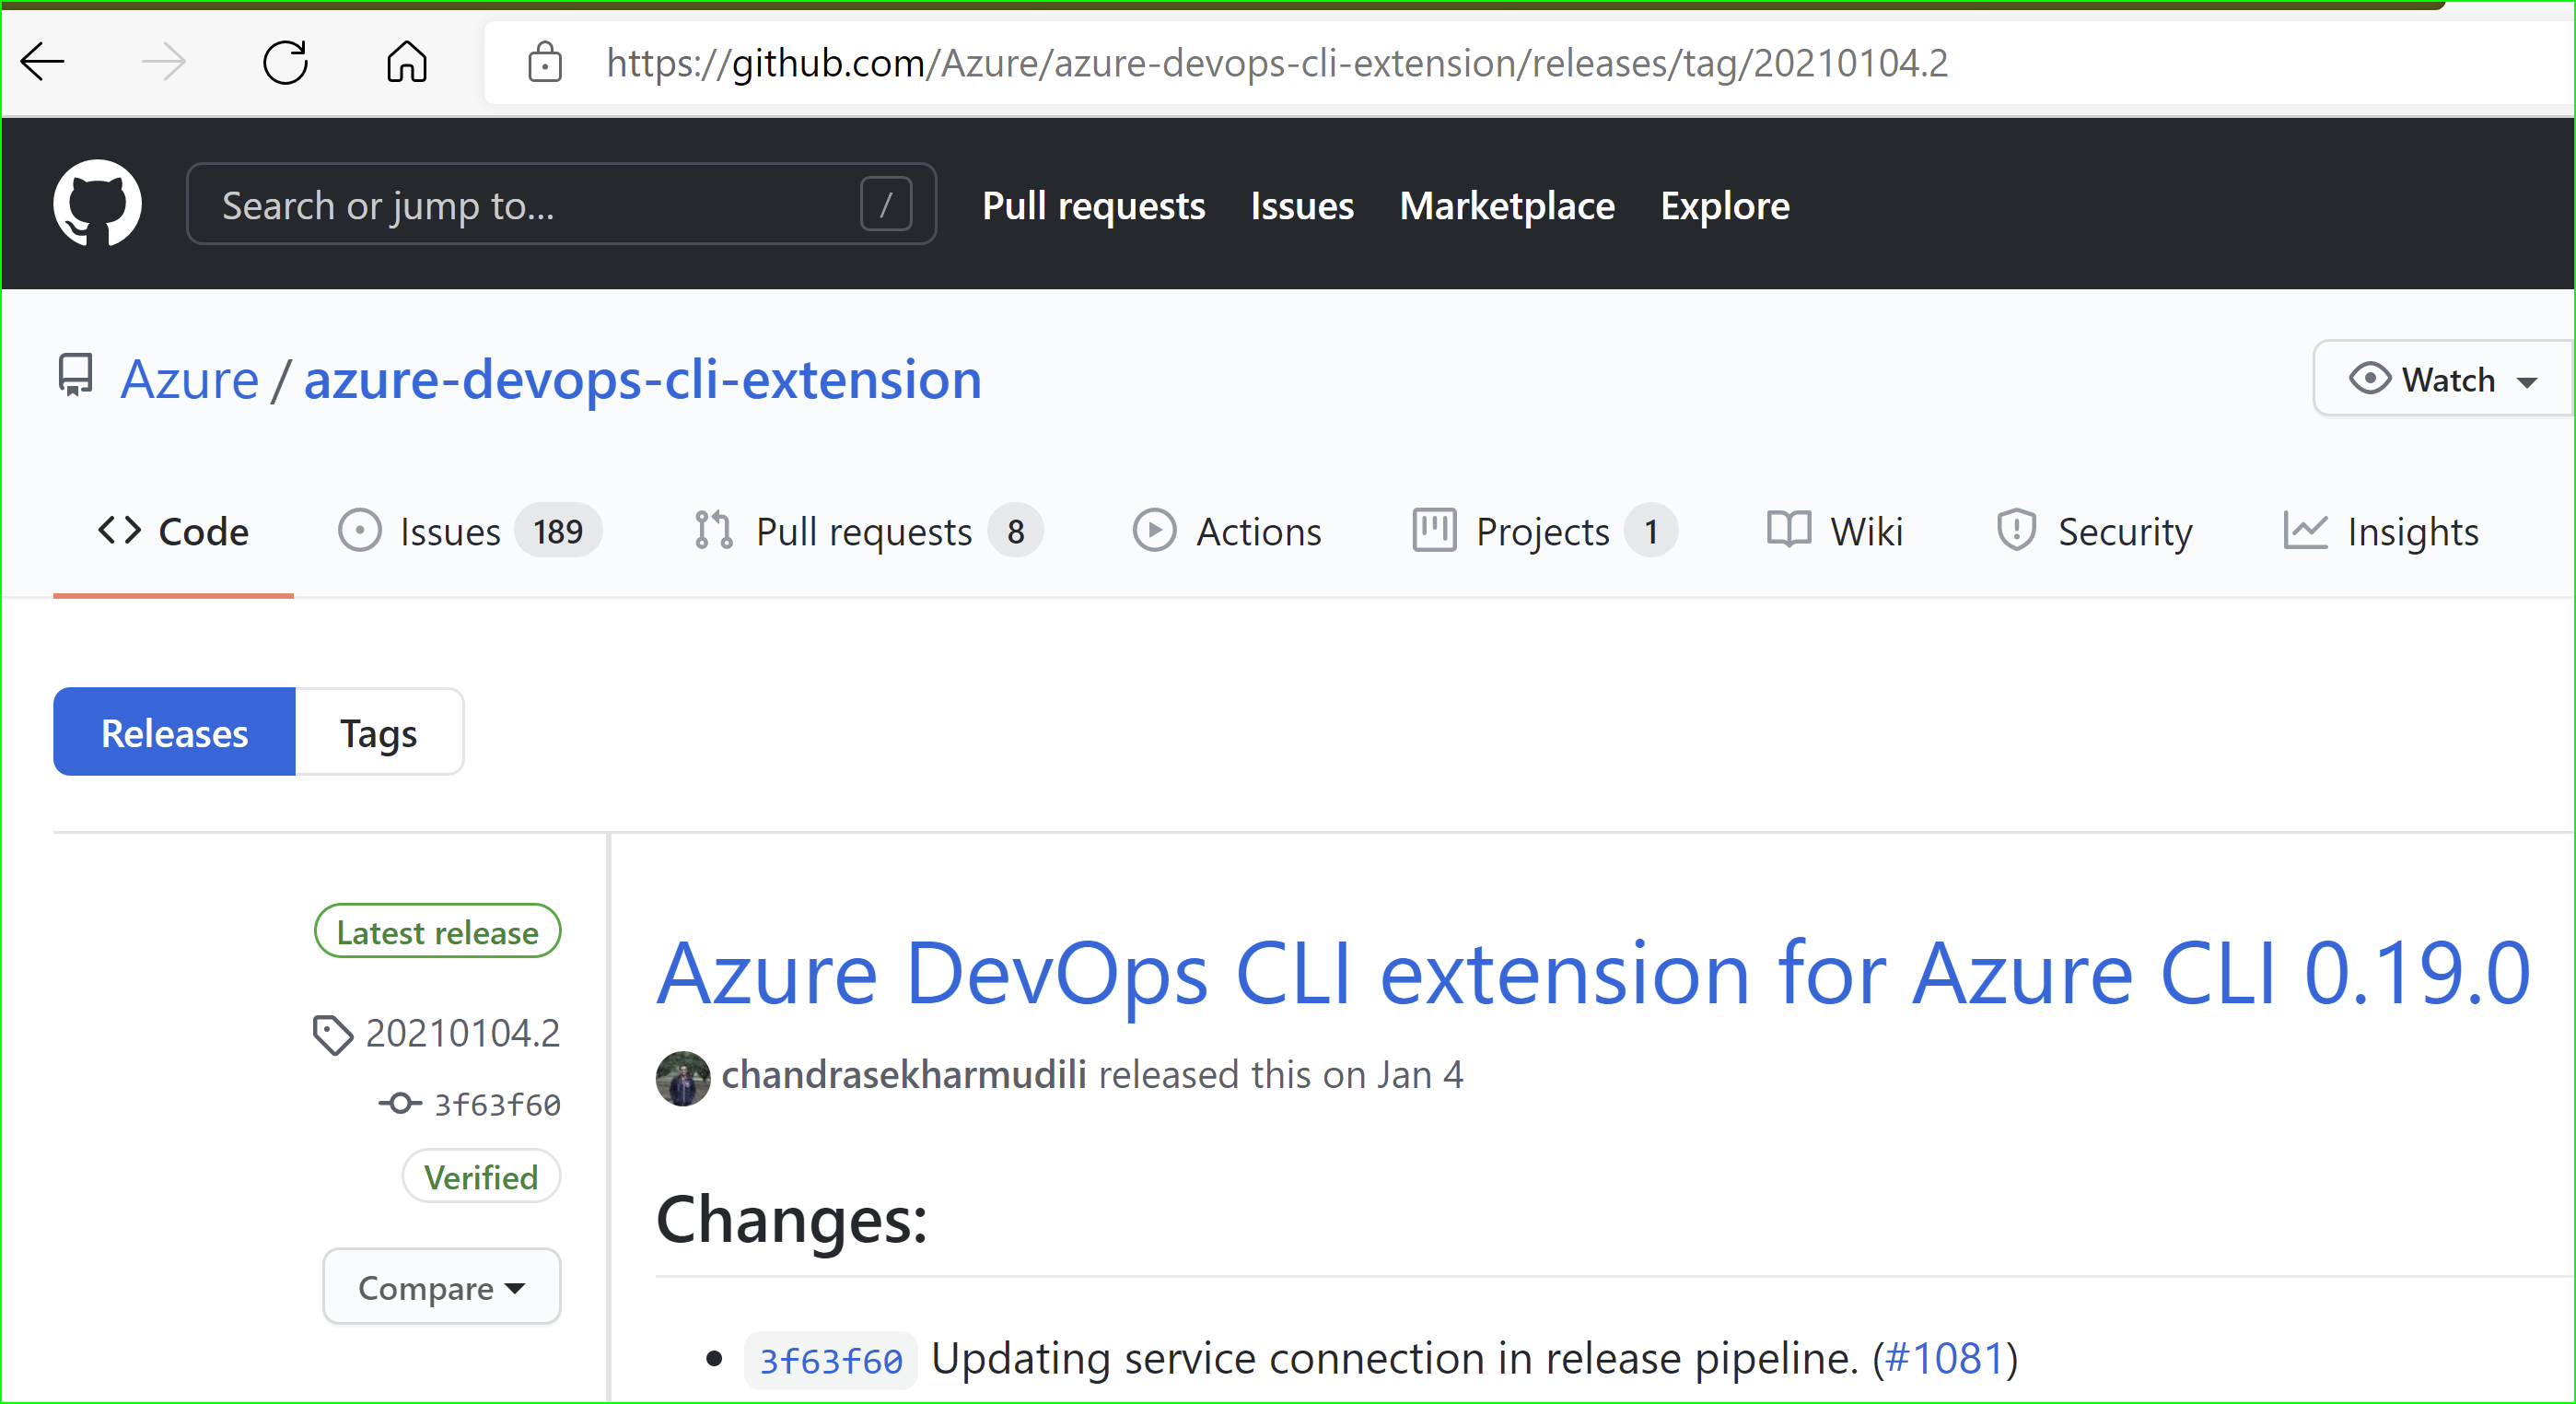The image size is (2576, 1404).
Task: Select the Actions tab play icon
Action: pyautogui.click(x=1155, y=531)
